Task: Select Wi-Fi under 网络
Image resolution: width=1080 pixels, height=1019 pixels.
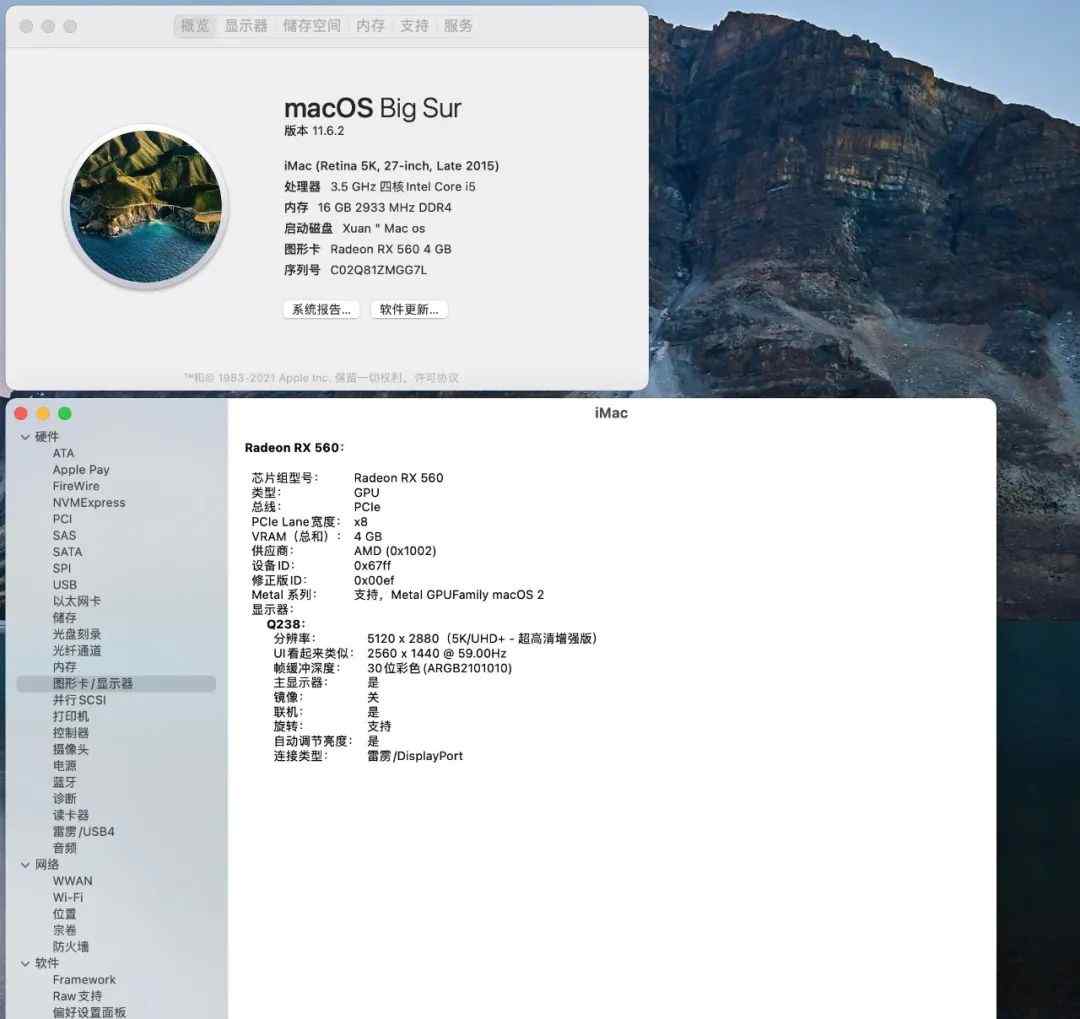Action: point(67,897)
